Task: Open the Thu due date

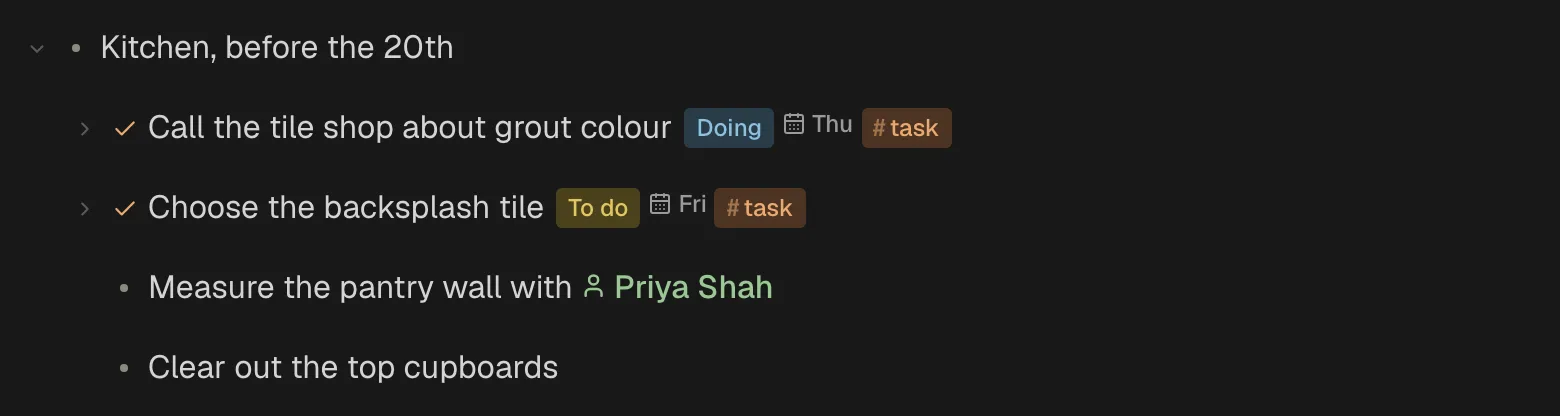Action: click(832, 124)
